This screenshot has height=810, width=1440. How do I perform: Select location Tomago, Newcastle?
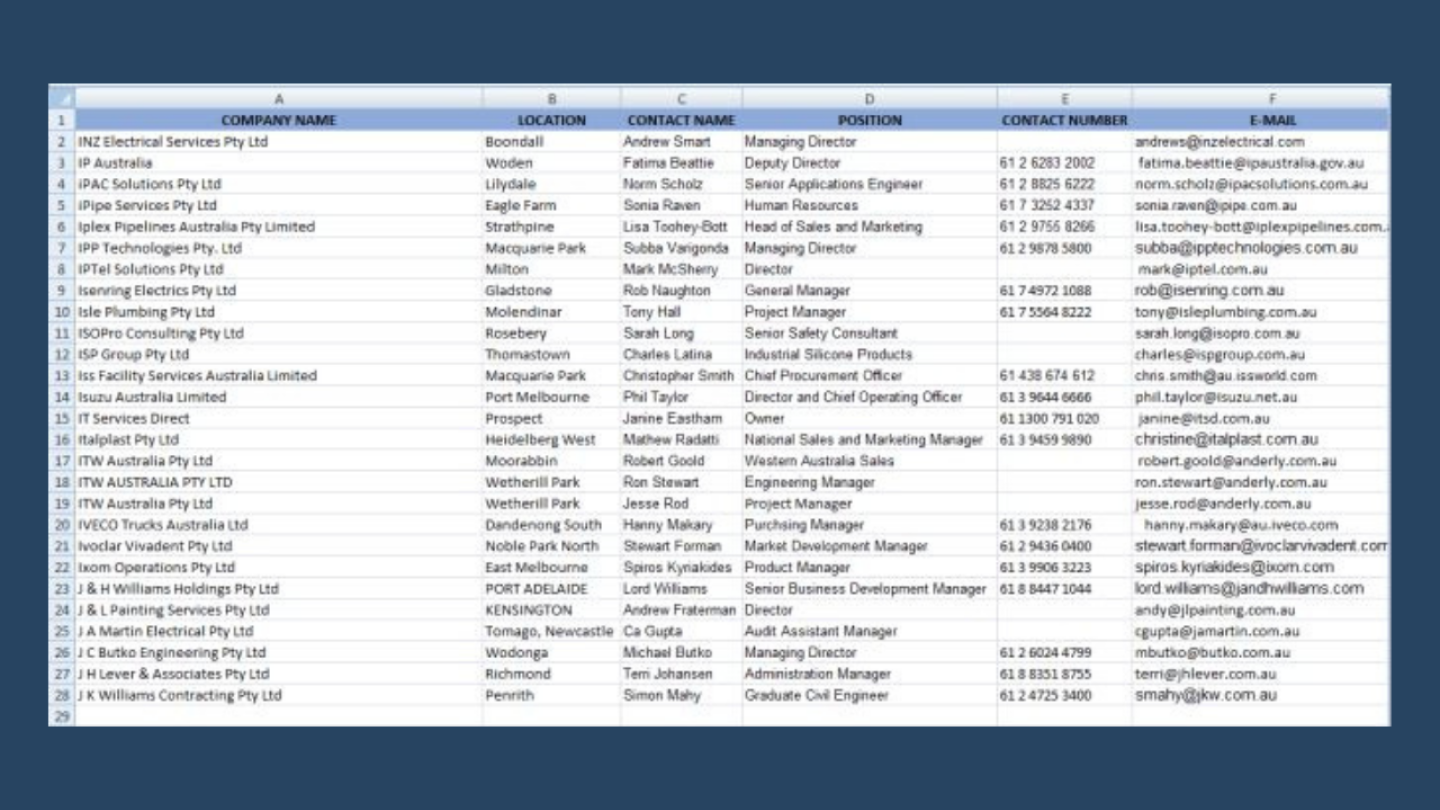point(551,631)
